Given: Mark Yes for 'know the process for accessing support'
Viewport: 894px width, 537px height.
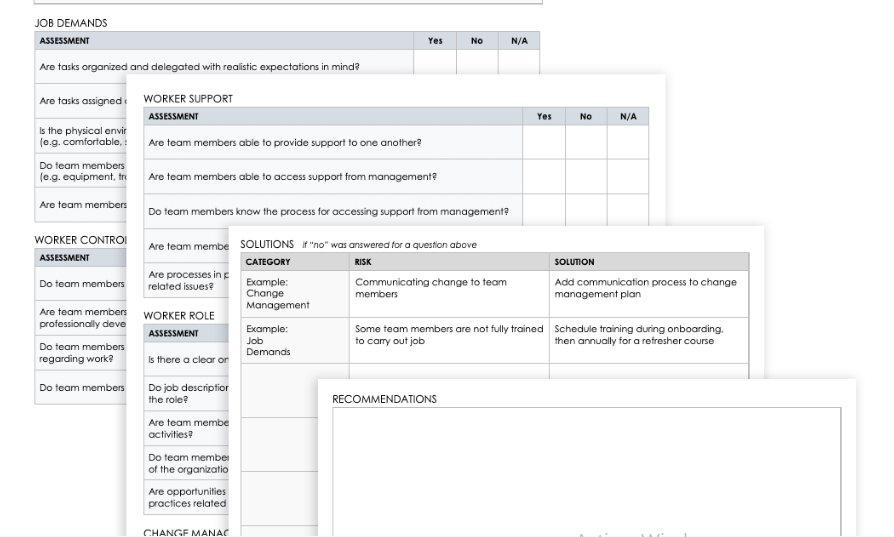Looking at the screenshot, I should (x=544, y=210).
